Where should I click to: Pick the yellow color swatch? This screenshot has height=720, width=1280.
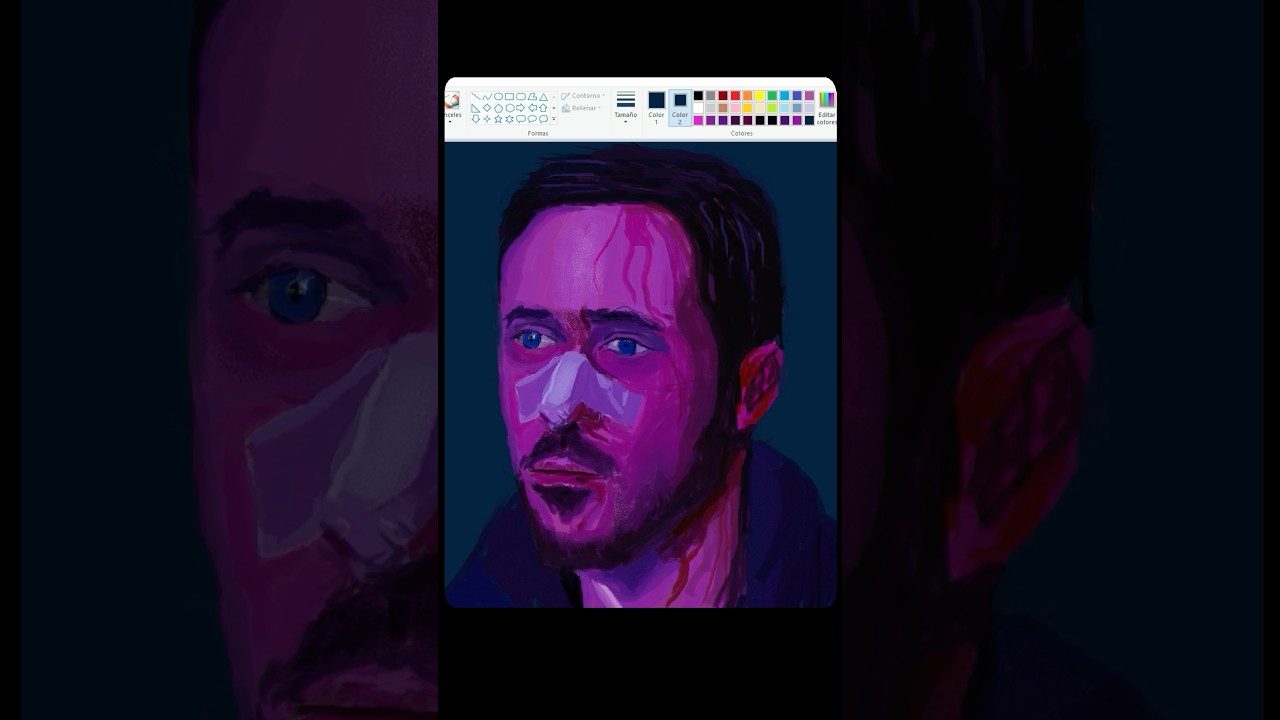click(760, 96)
